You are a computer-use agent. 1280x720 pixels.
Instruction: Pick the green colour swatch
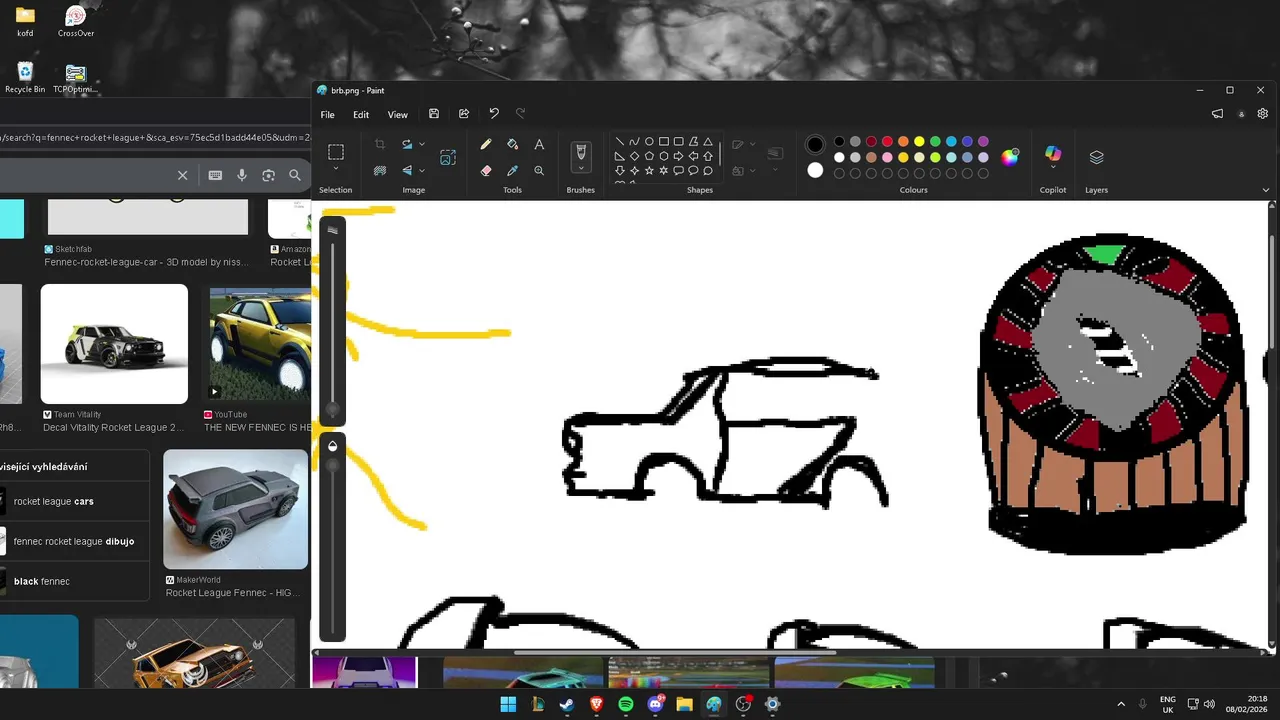935,142
